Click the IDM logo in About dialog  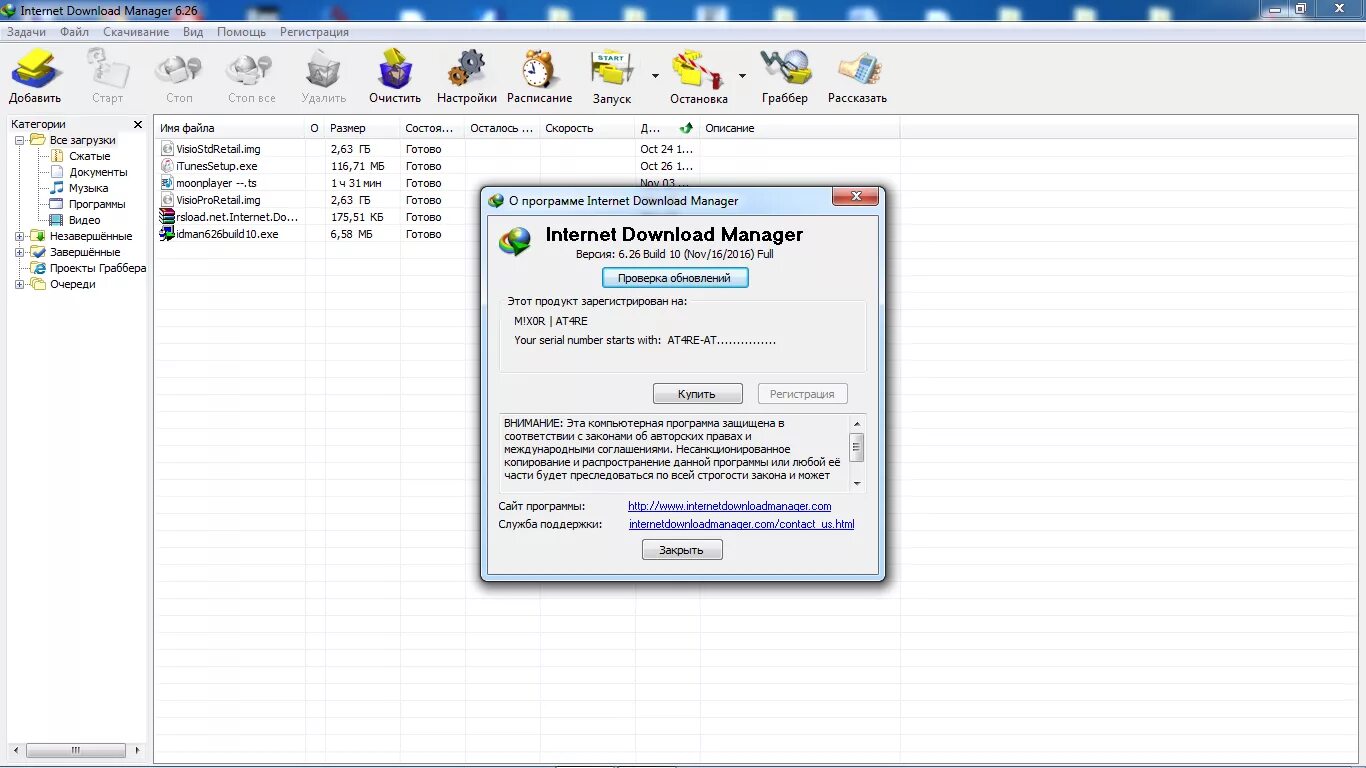click(x=516, y=241)
